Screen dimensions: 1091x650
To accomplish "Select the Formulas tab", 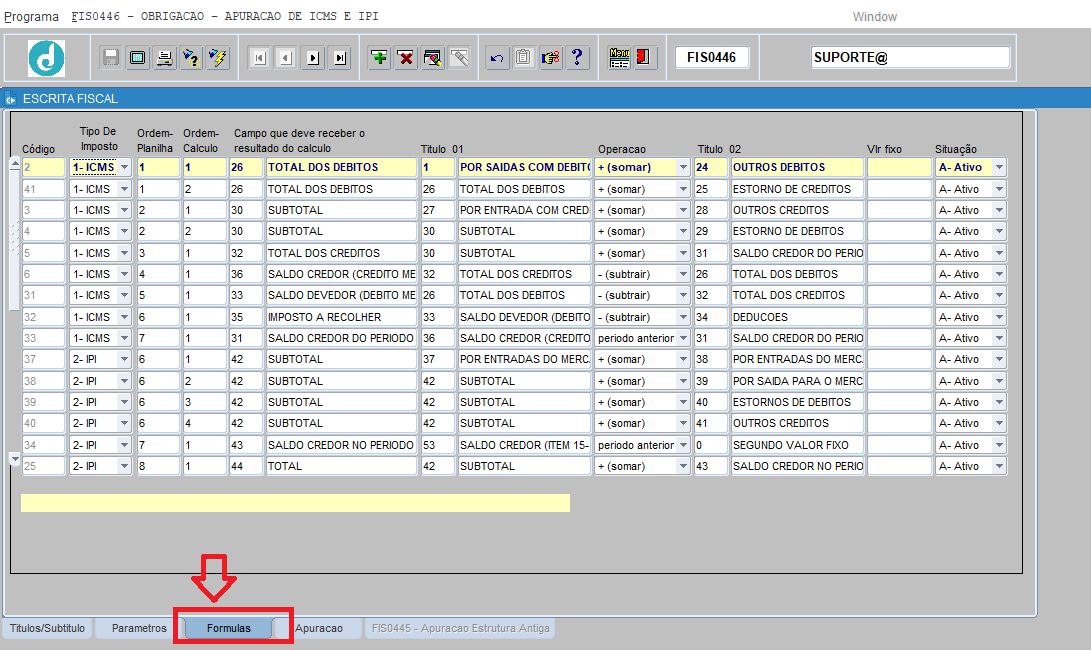I will pos(228,628).
